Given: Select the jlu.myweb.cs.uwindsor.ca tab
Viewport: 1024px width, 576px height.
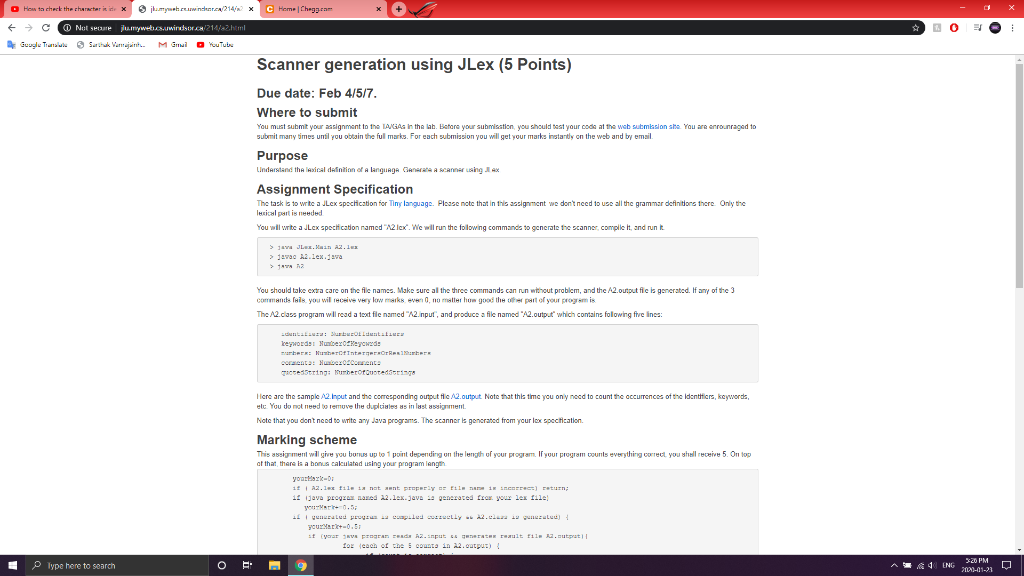Looking at the screenshot, I should [196, 9].
